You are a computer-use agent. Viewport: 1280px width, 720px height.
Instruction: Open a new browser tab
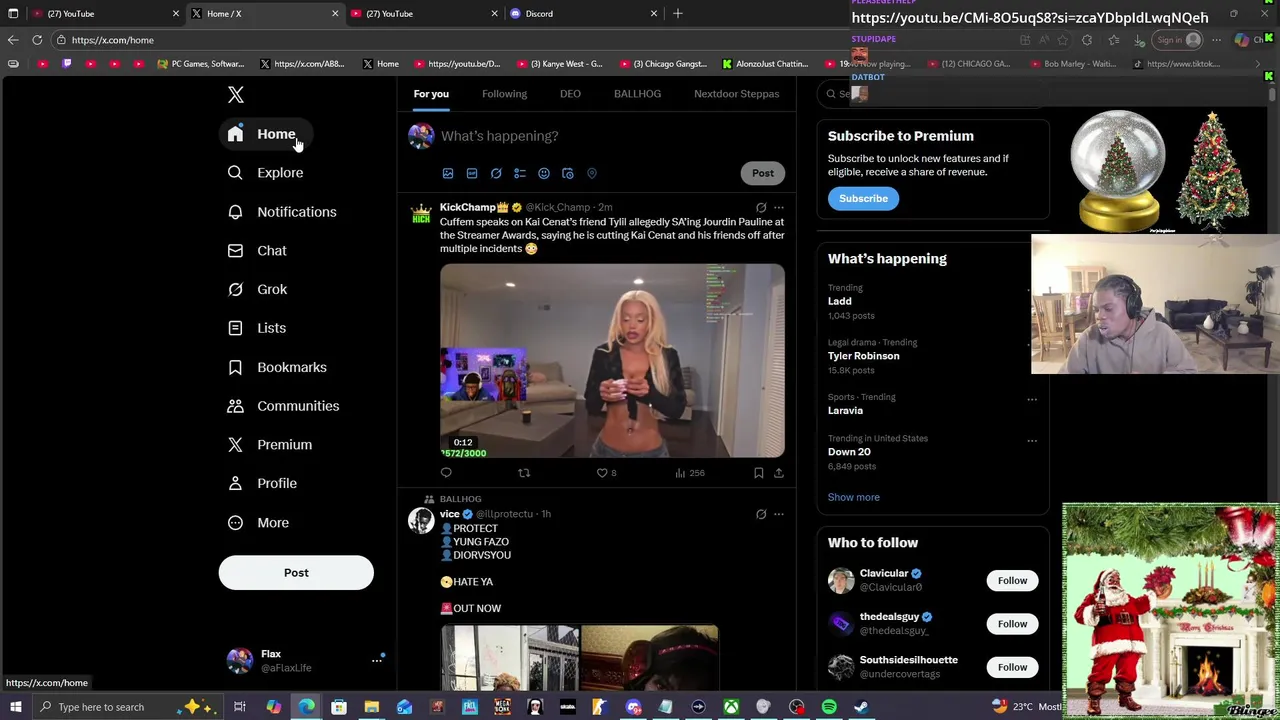pyautogui.click(x=678, y=14)
